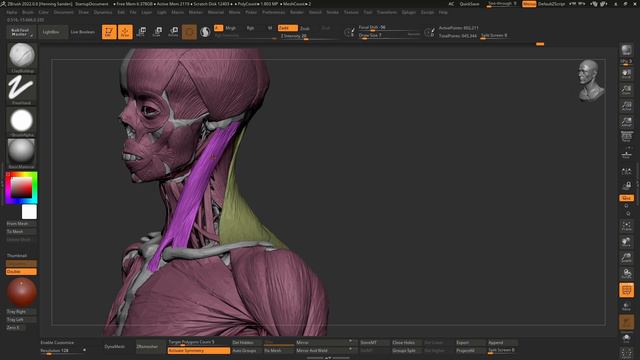640x360 pixels.
Task: Click the Zoom canvas icon
Action: point(626,89)
